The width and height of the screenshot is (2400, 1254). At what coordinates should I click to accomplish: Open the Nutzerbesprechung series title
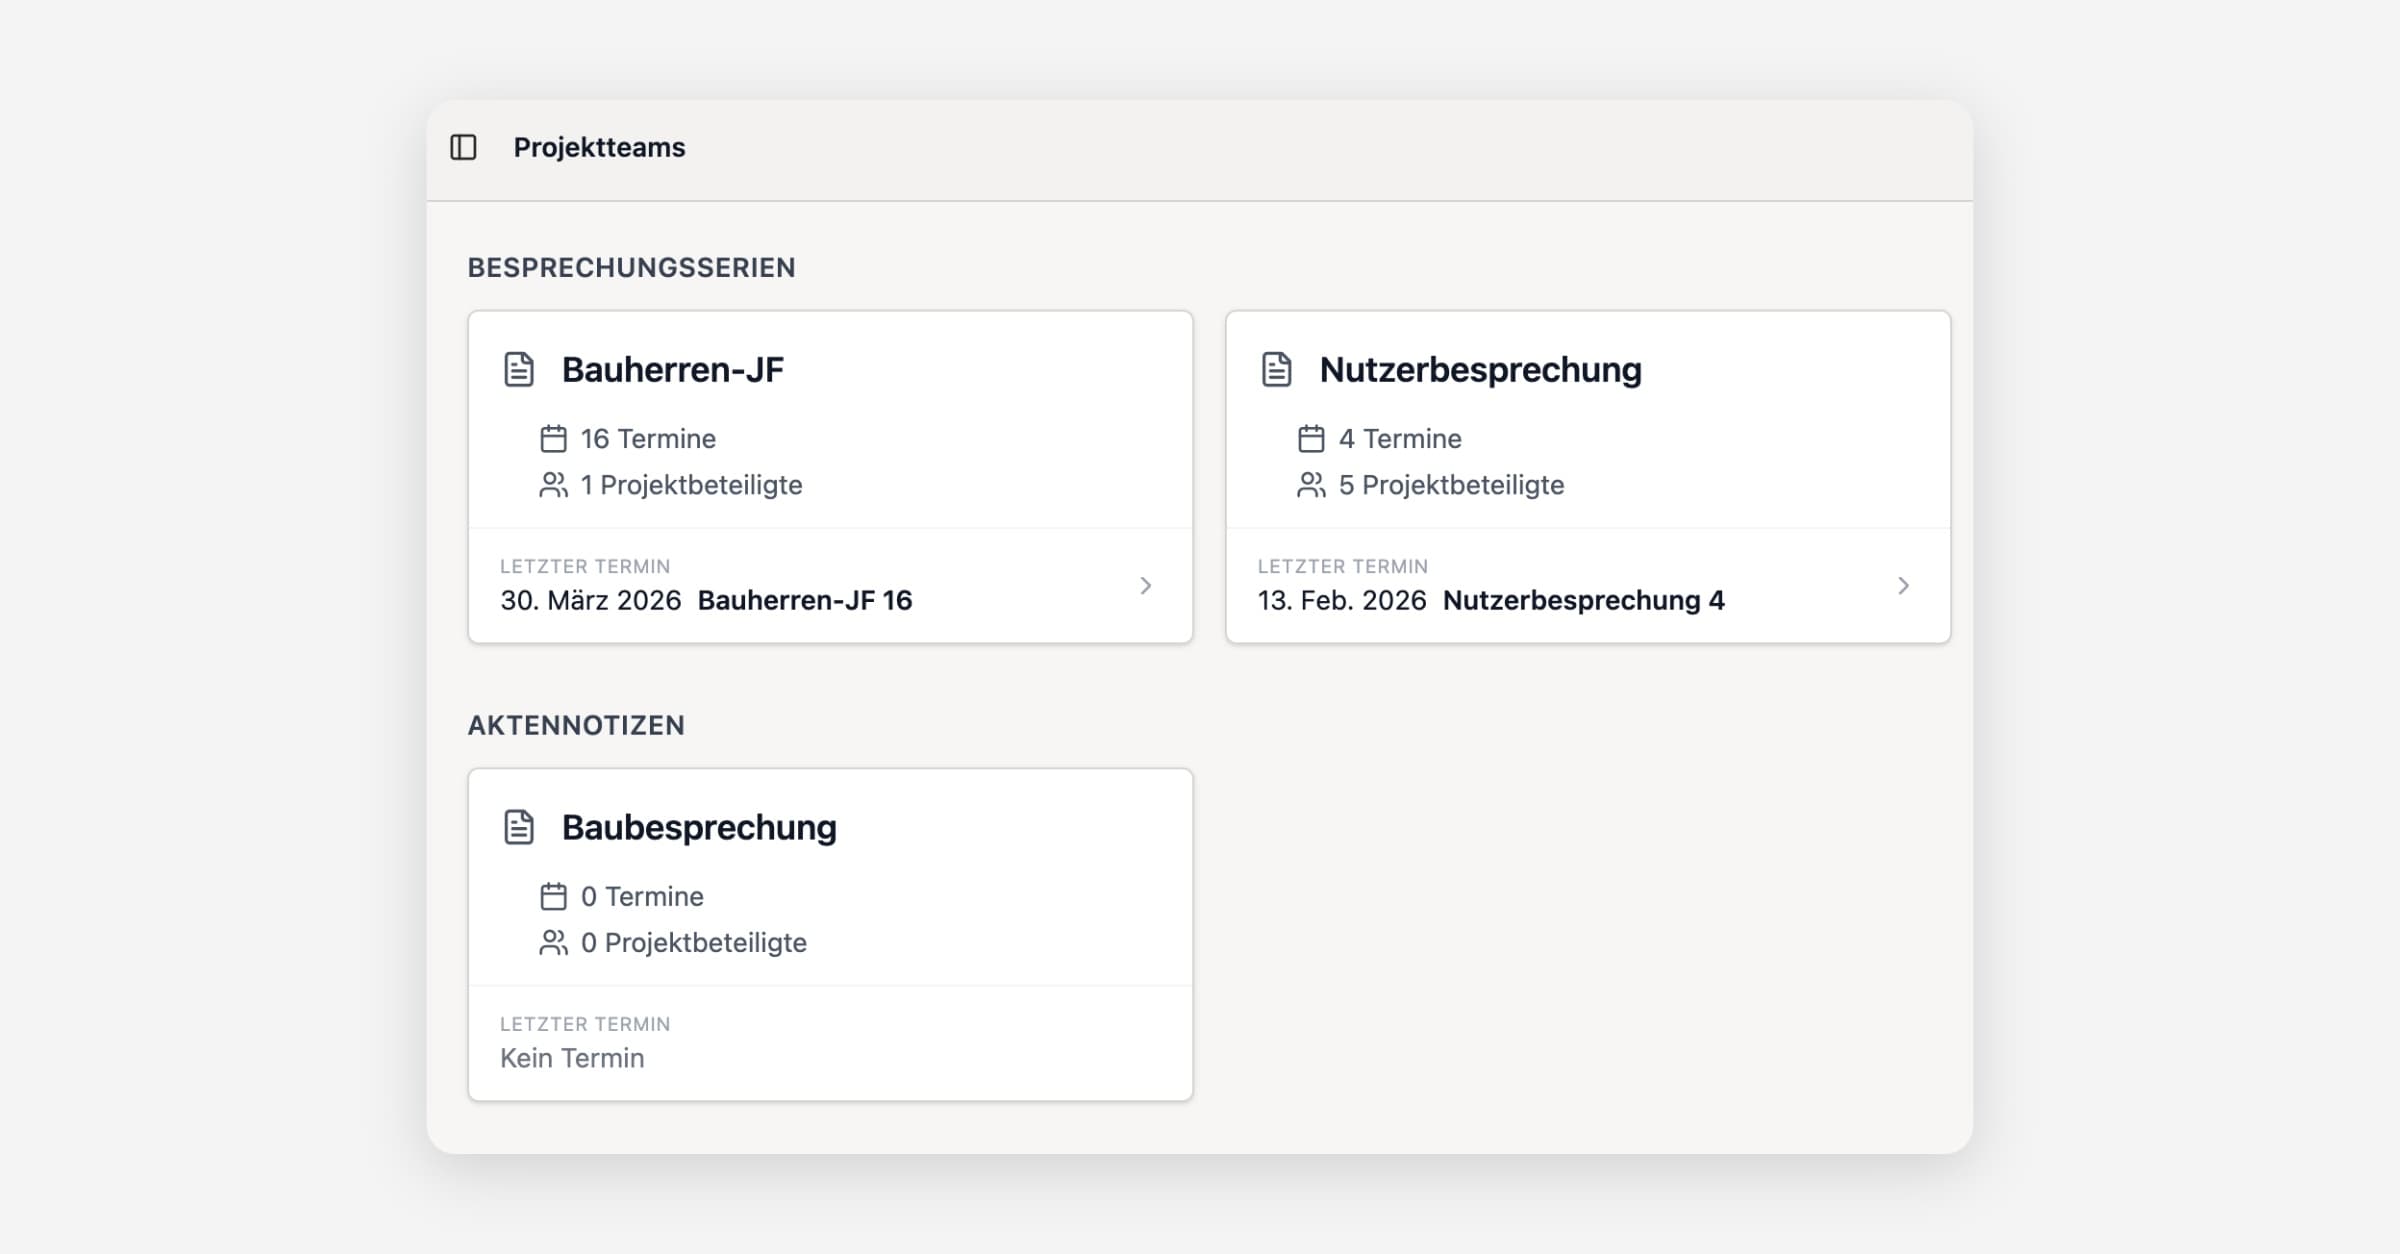(1480, 369)
